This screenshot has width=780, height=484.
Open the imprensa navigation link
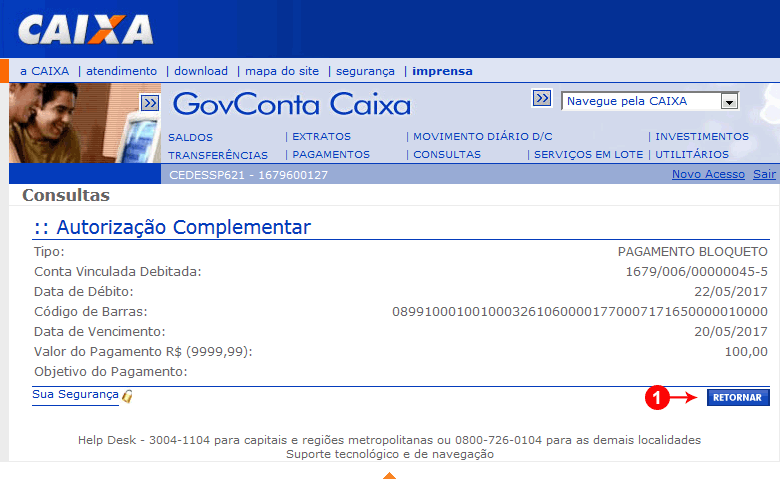click(442, 71)
